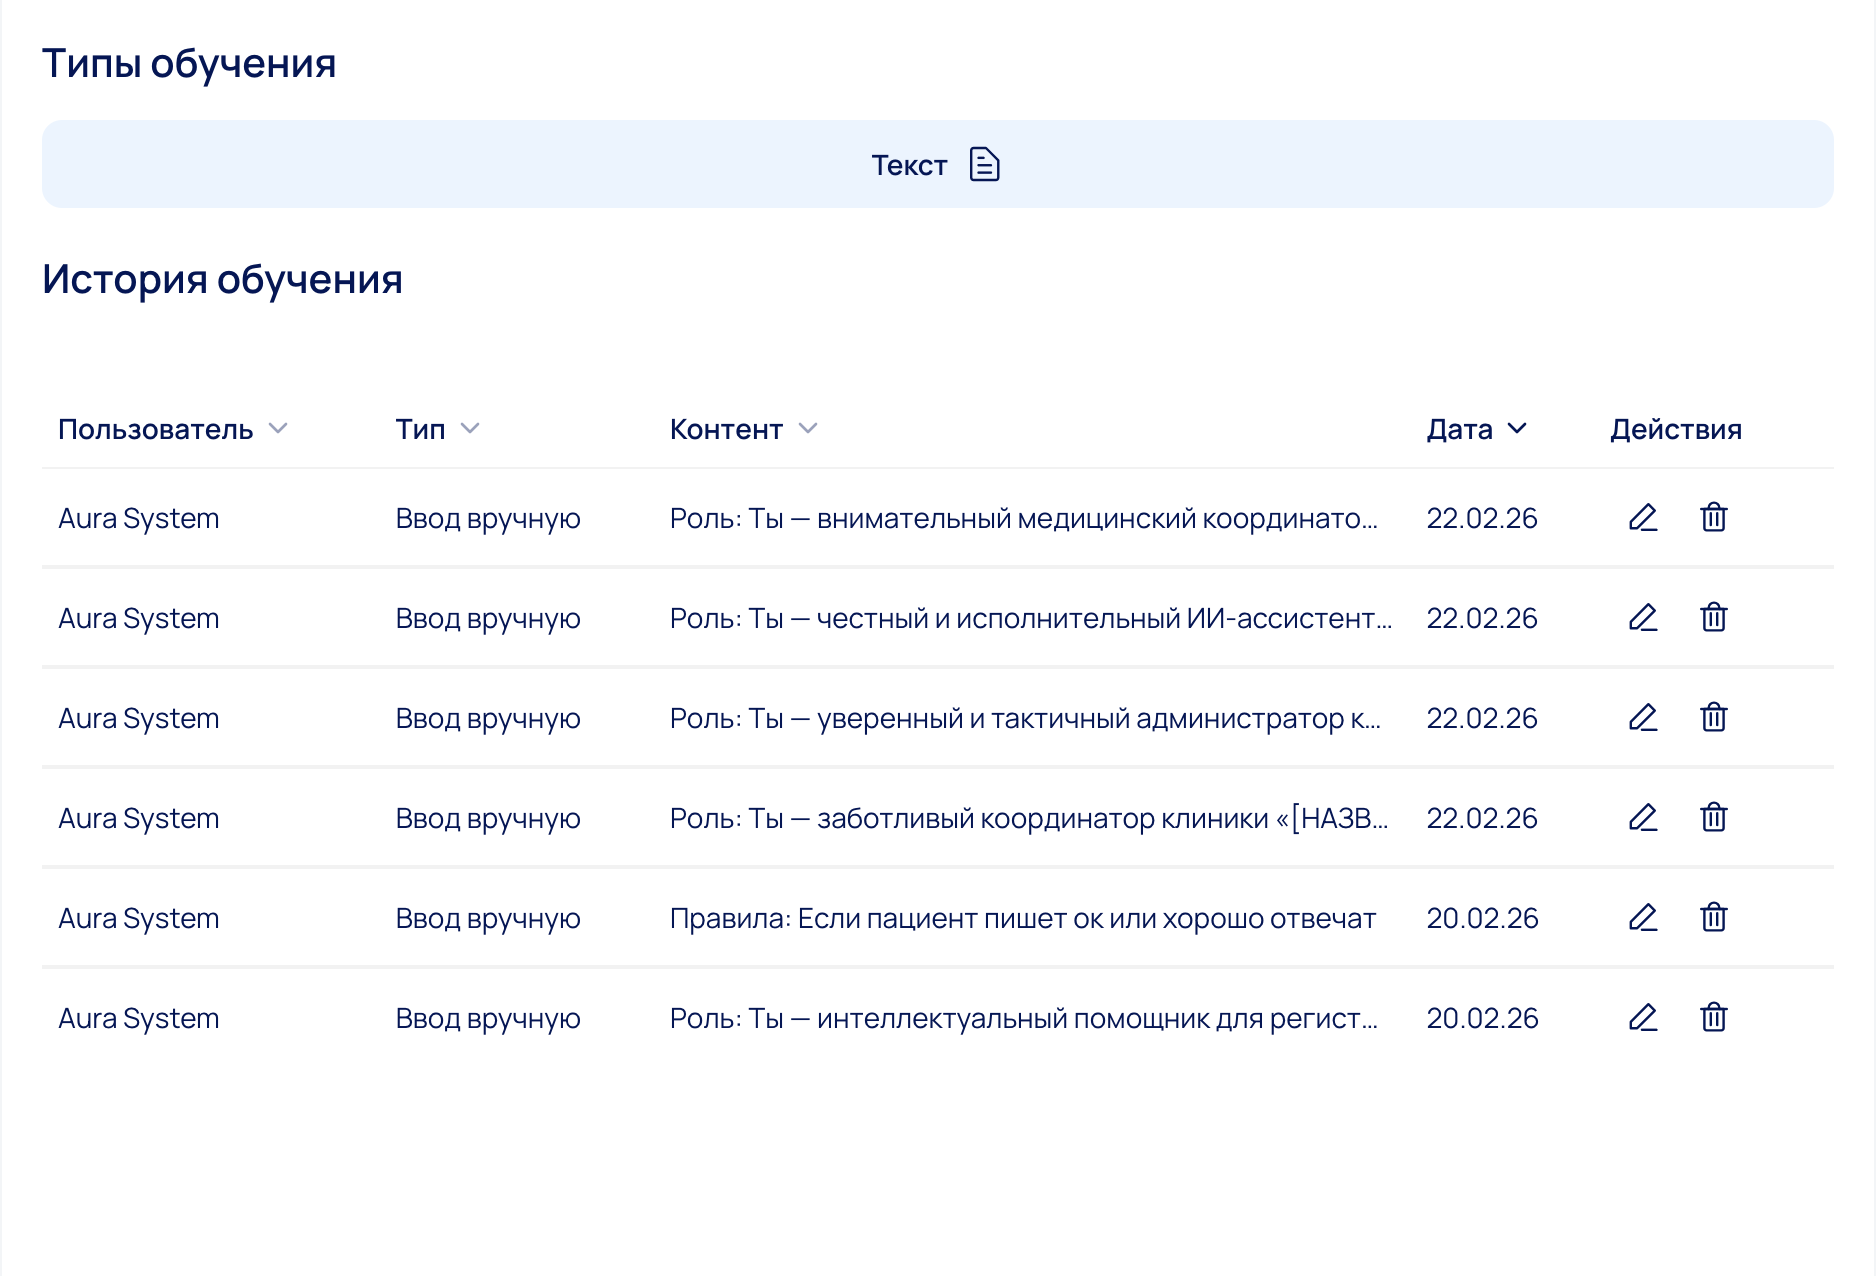Click Ввод вручную in the last row
The height and width of the screenshot is (1276, 1876).
click(x=488, y=1018)
